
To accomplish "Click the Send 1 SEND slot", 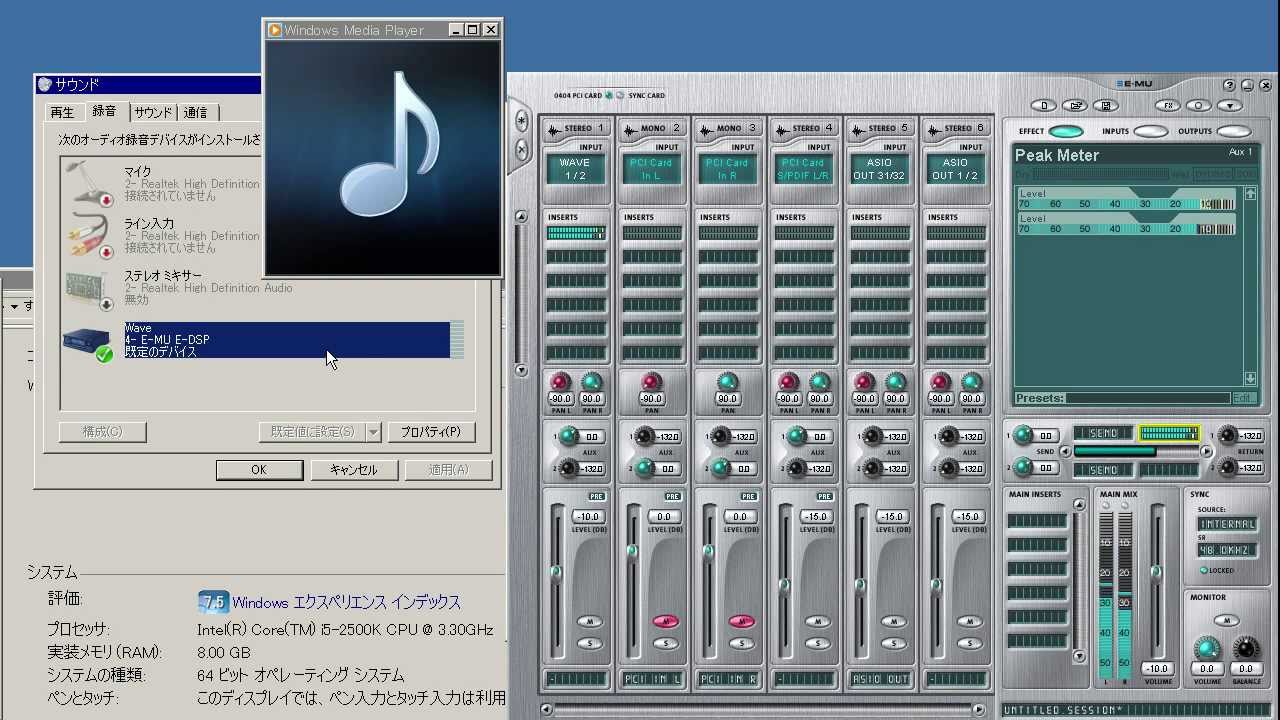I will 1103,433.
